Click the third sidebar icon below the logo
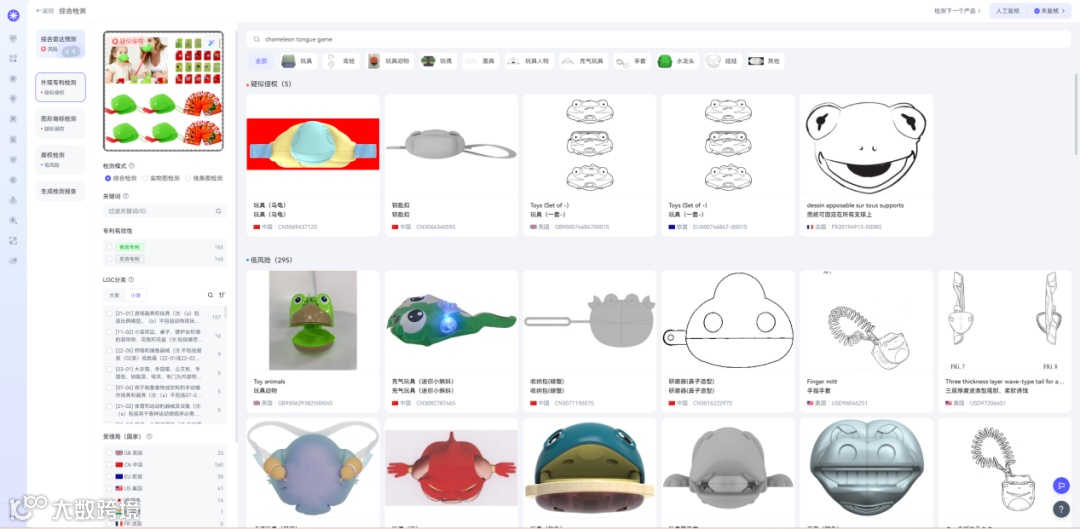The width and height of the screenshot is (1080, 529). (13, 79)
